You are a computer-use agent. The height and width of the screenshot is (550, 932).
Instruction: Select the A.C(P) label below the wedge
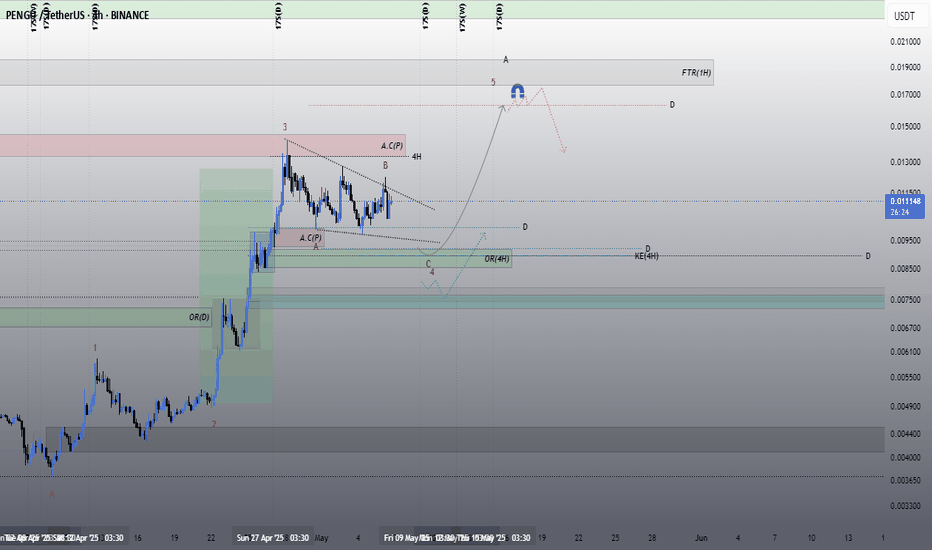[310, 238]
